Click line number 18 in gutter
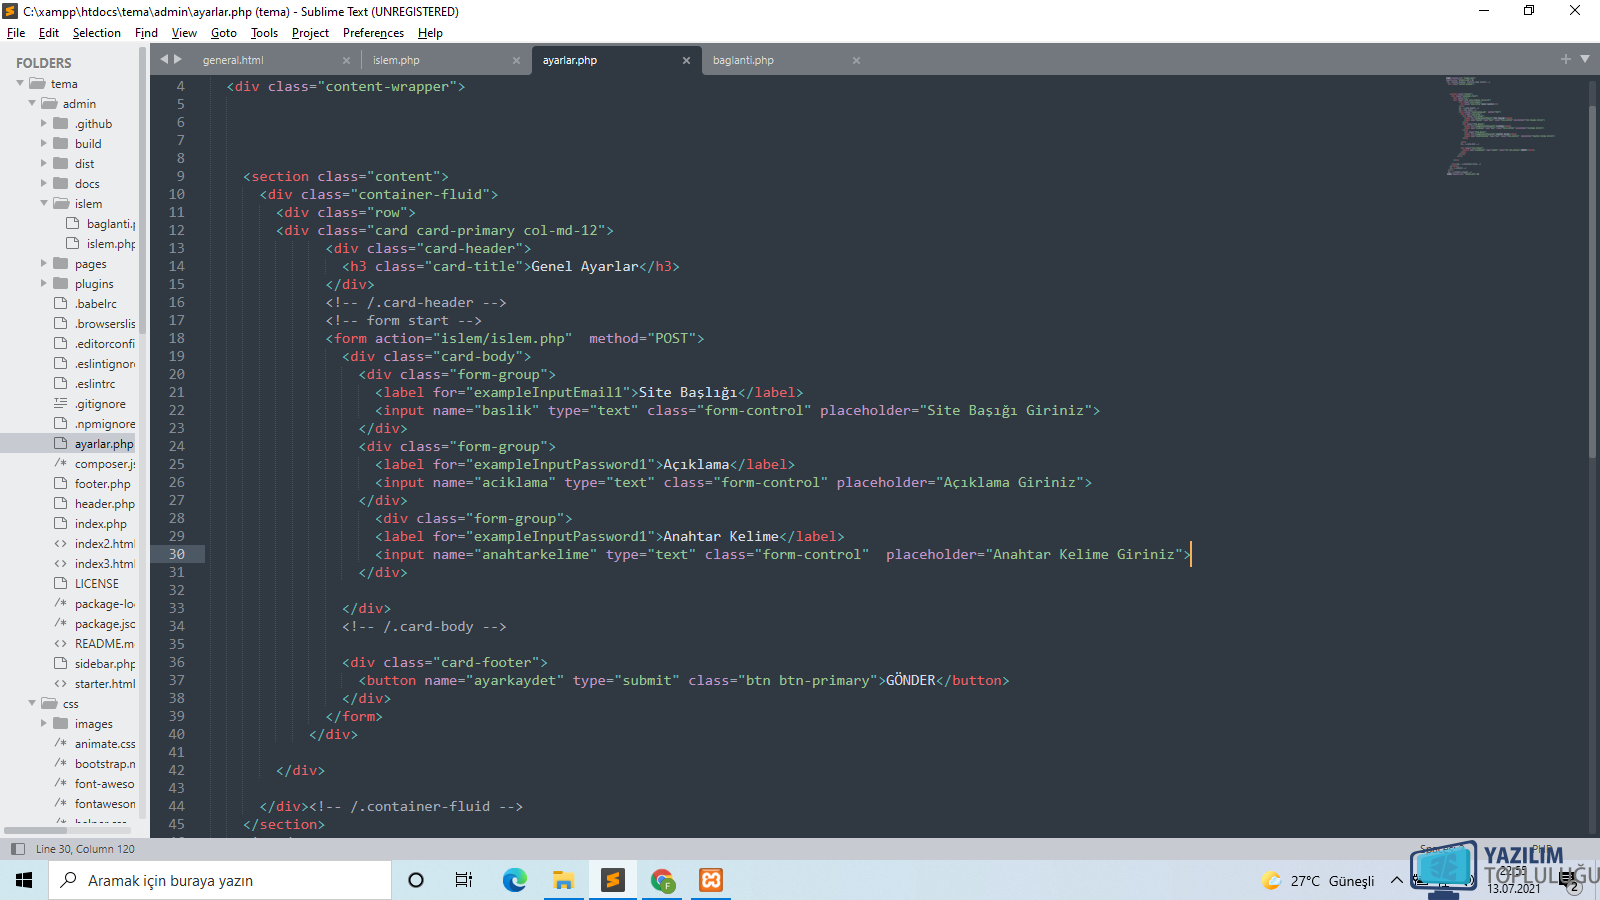Image resolution: width=1600 pixels, height=900 pixels. tap(177, 338)
